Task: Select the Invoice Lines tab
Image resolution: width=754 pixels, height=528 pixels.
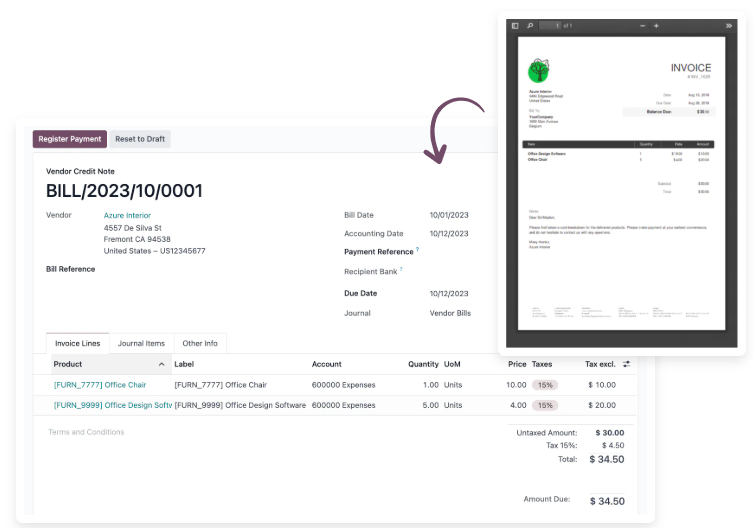Action: point(77,343)
